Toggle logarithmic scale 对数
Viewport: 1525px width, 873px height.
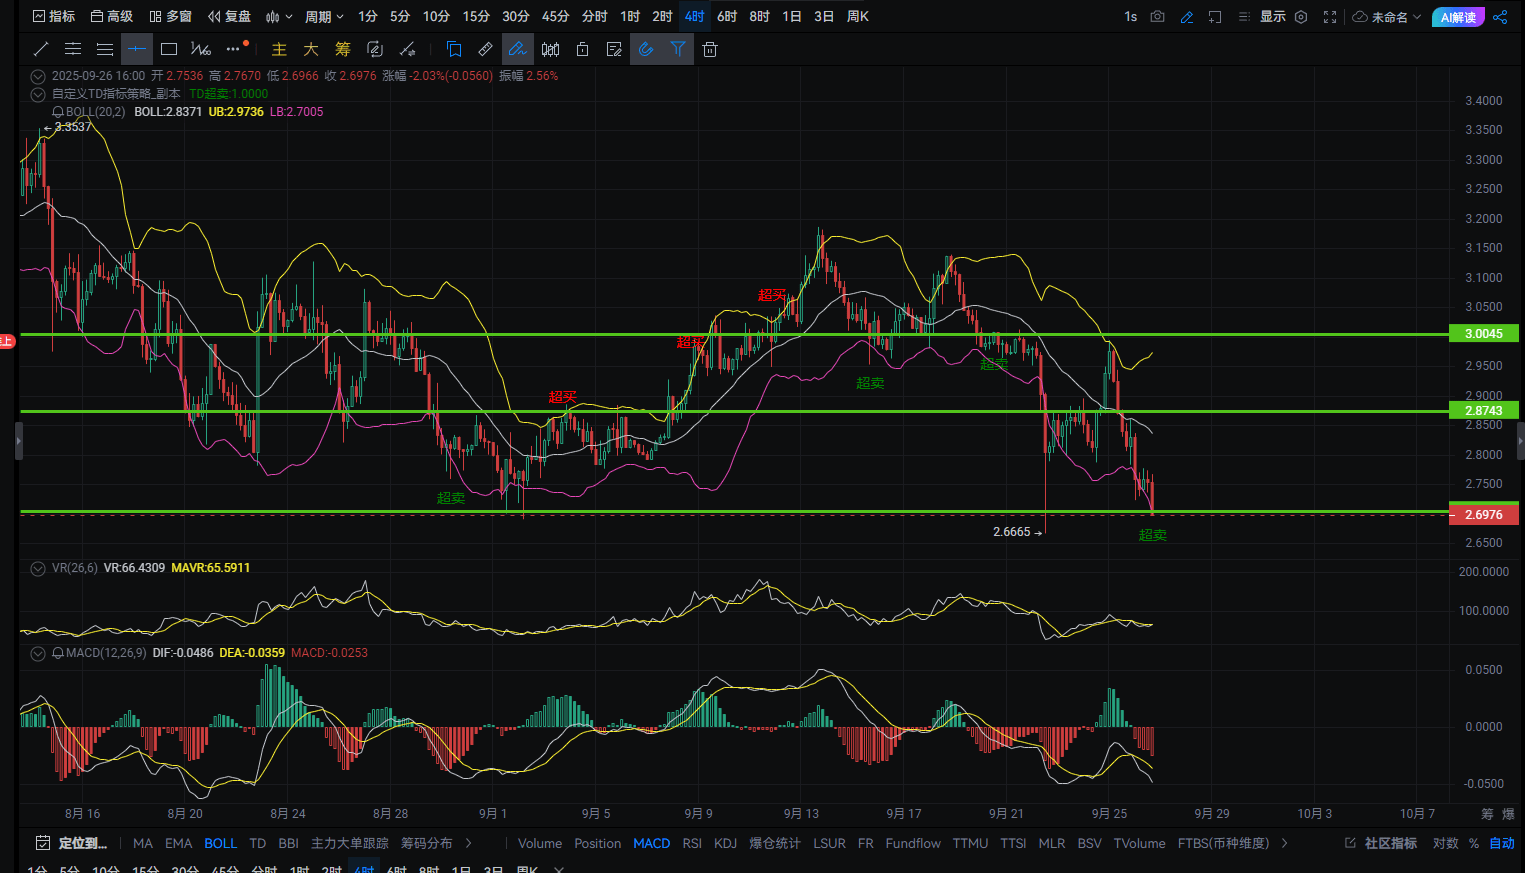point(1445,843)
